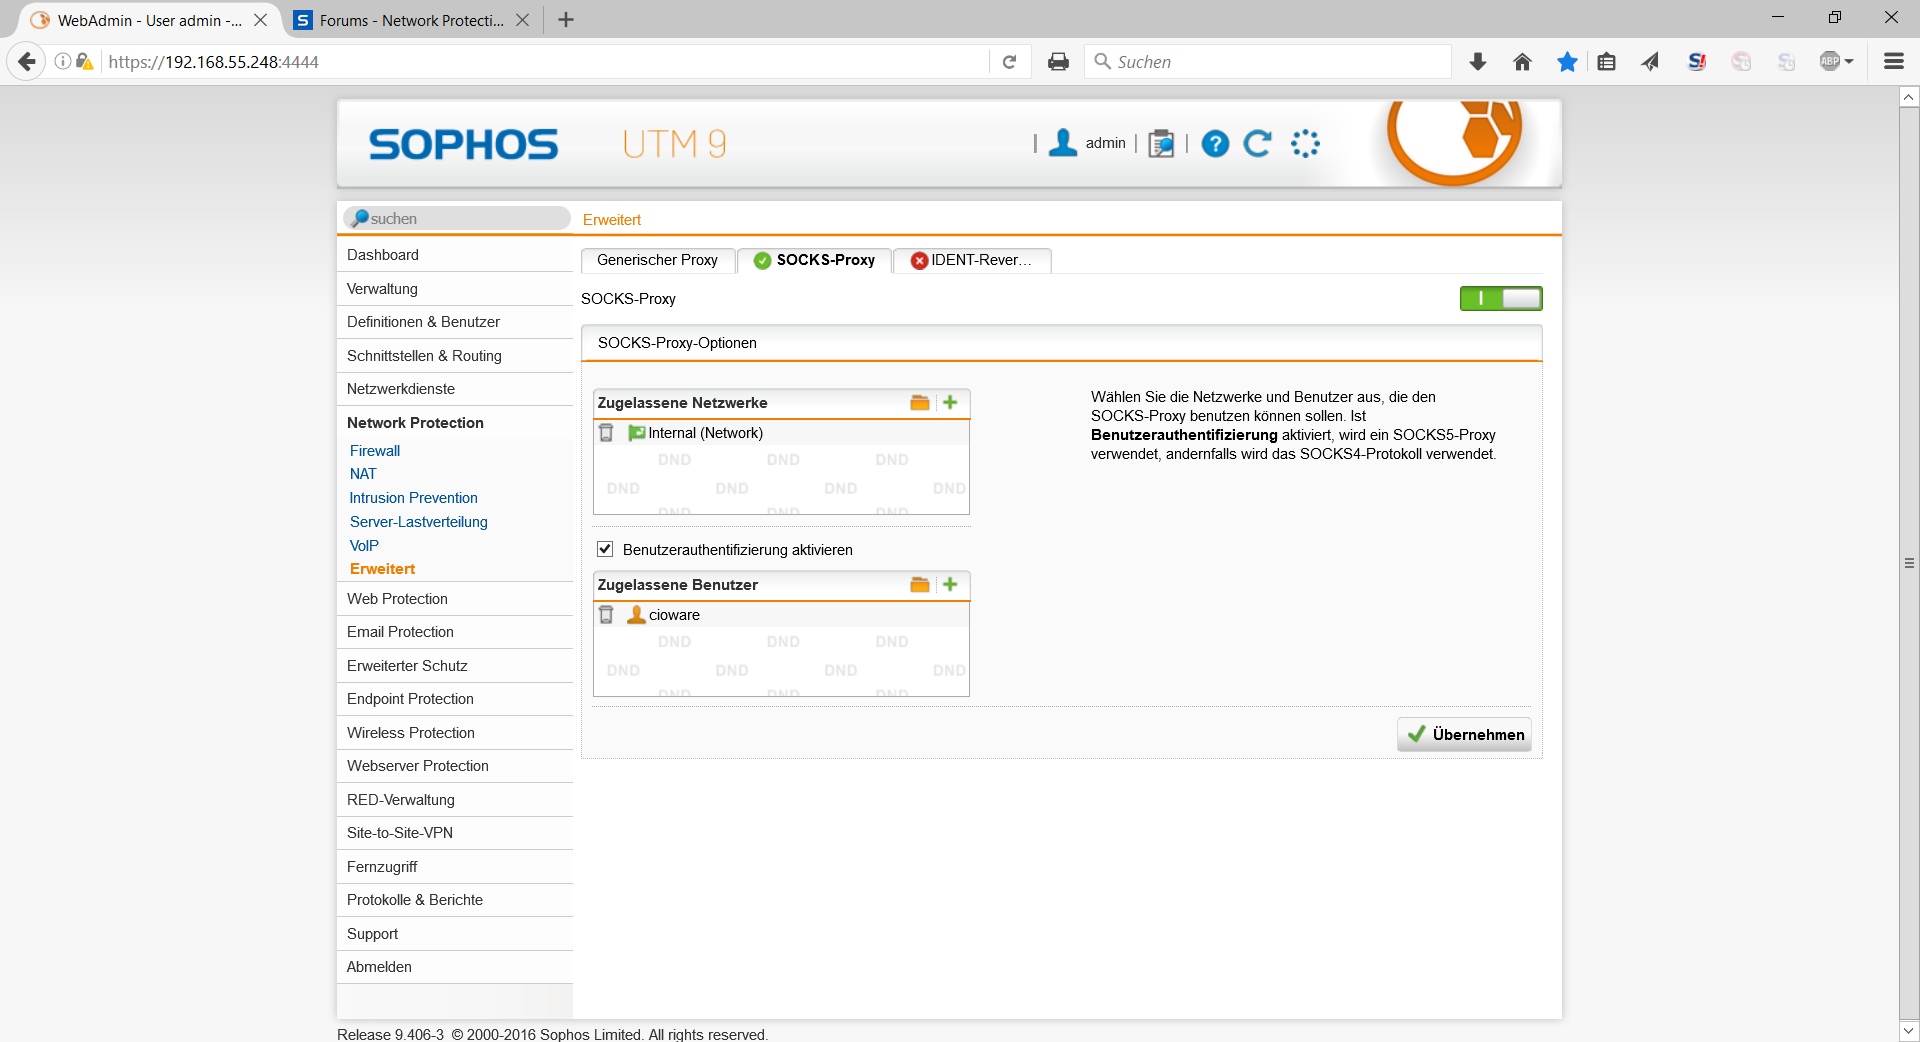Remove cioware user via trash icon
The width and height of the screenshot is (1920, 1042).
pos(606,615)
